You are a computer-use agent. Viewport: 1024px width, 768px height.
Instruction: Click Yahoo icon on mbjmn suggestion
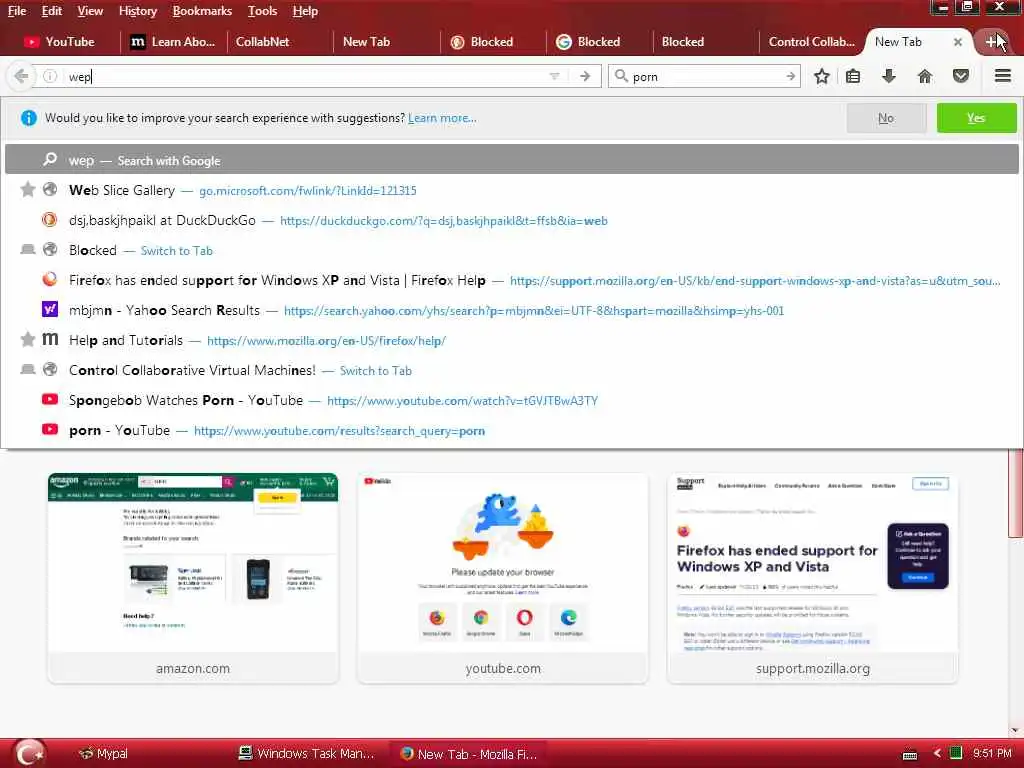[x=50, y=309]
